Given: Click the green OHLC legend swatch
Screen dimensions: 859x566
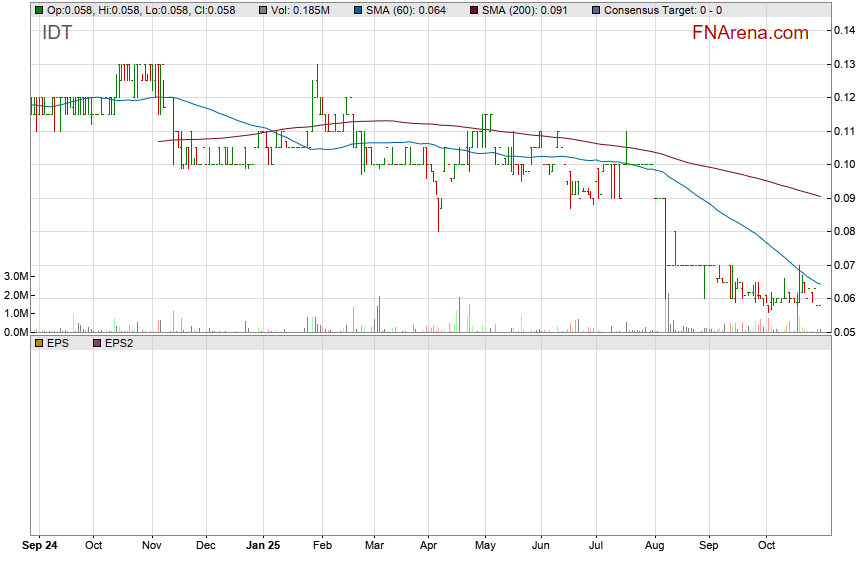Looking at the screenshot, I should 39,10.
